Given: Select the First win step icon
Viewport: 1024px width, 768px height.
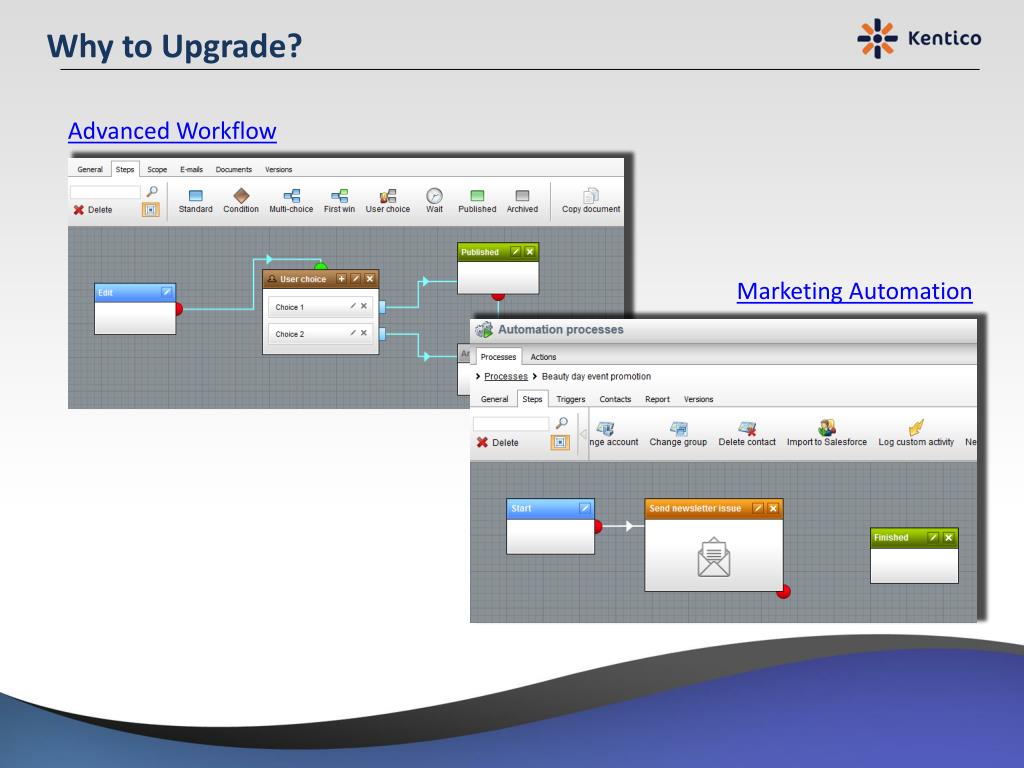Looking at the screenshot, I should [x=339, y=195].
